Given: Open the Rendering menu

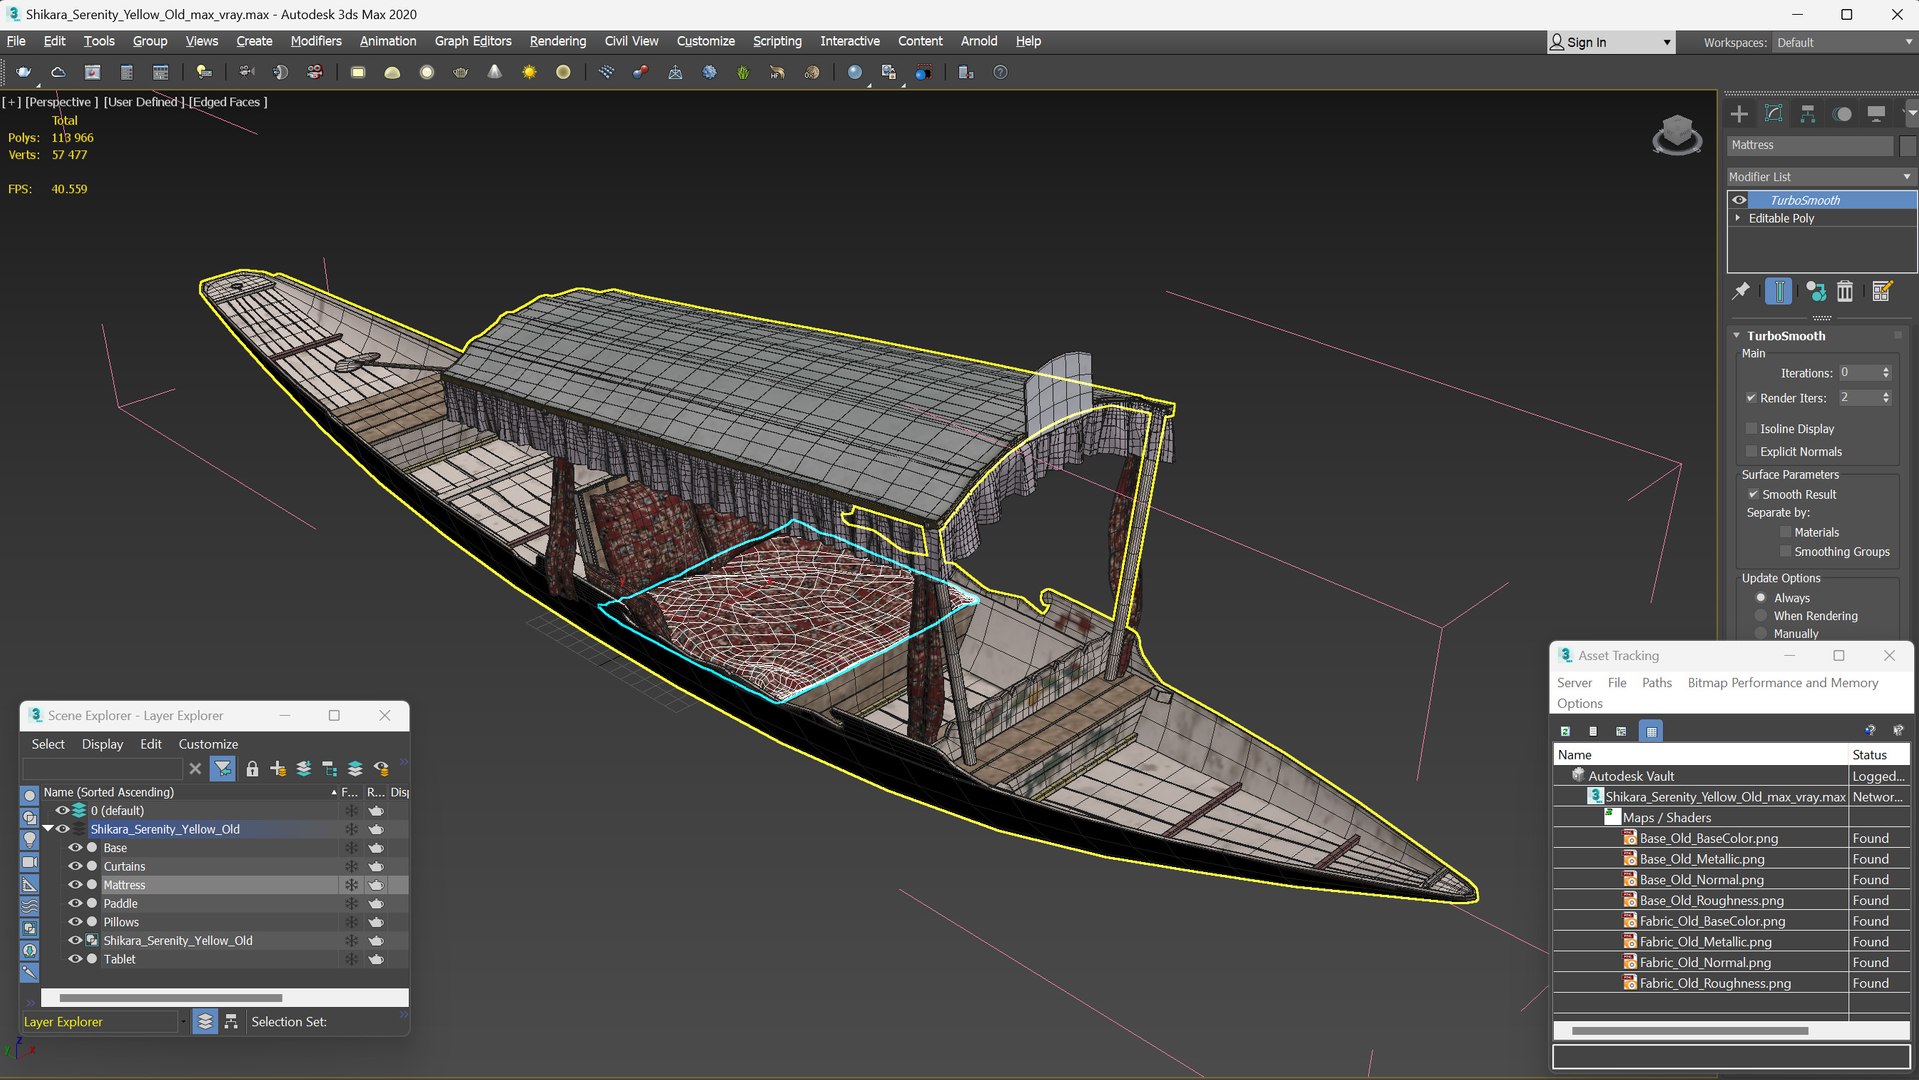Looking at the screenshot, I should 557,41.
